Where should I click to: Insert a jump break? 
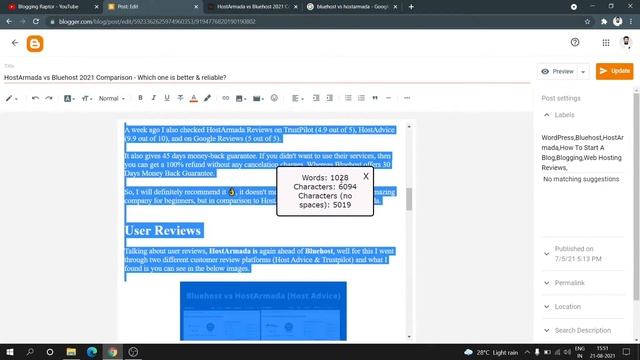coord(388,98)
